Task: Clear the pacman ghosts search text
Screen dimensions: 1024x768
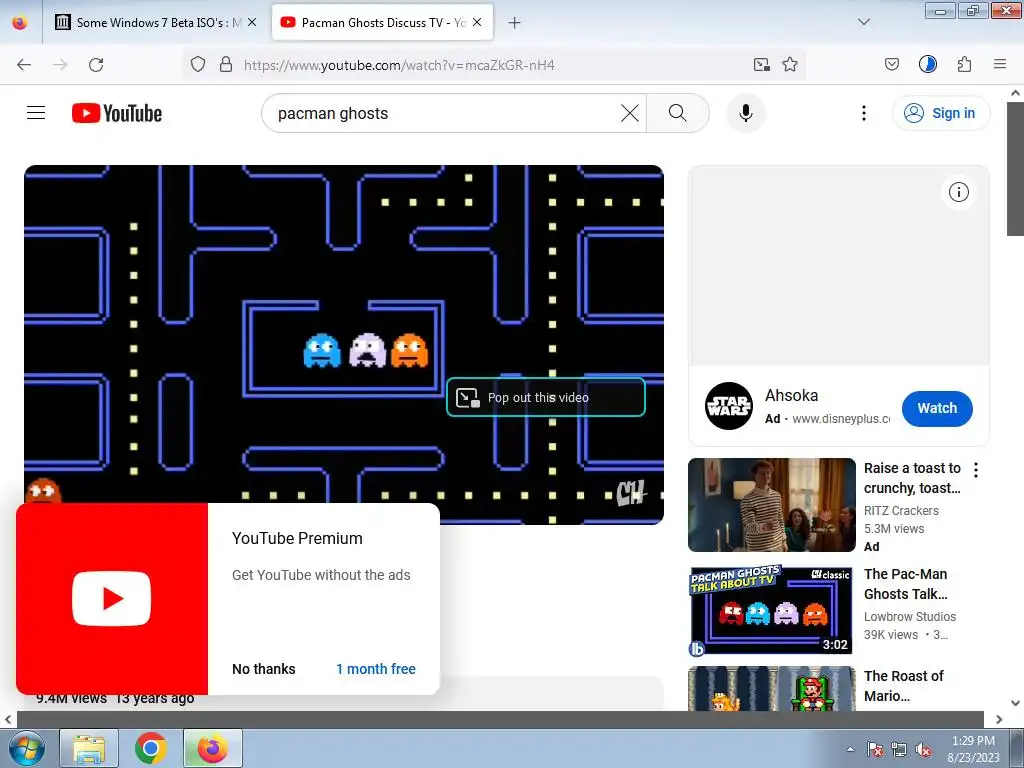Action: pyautogui.click(x=630, y=113)
